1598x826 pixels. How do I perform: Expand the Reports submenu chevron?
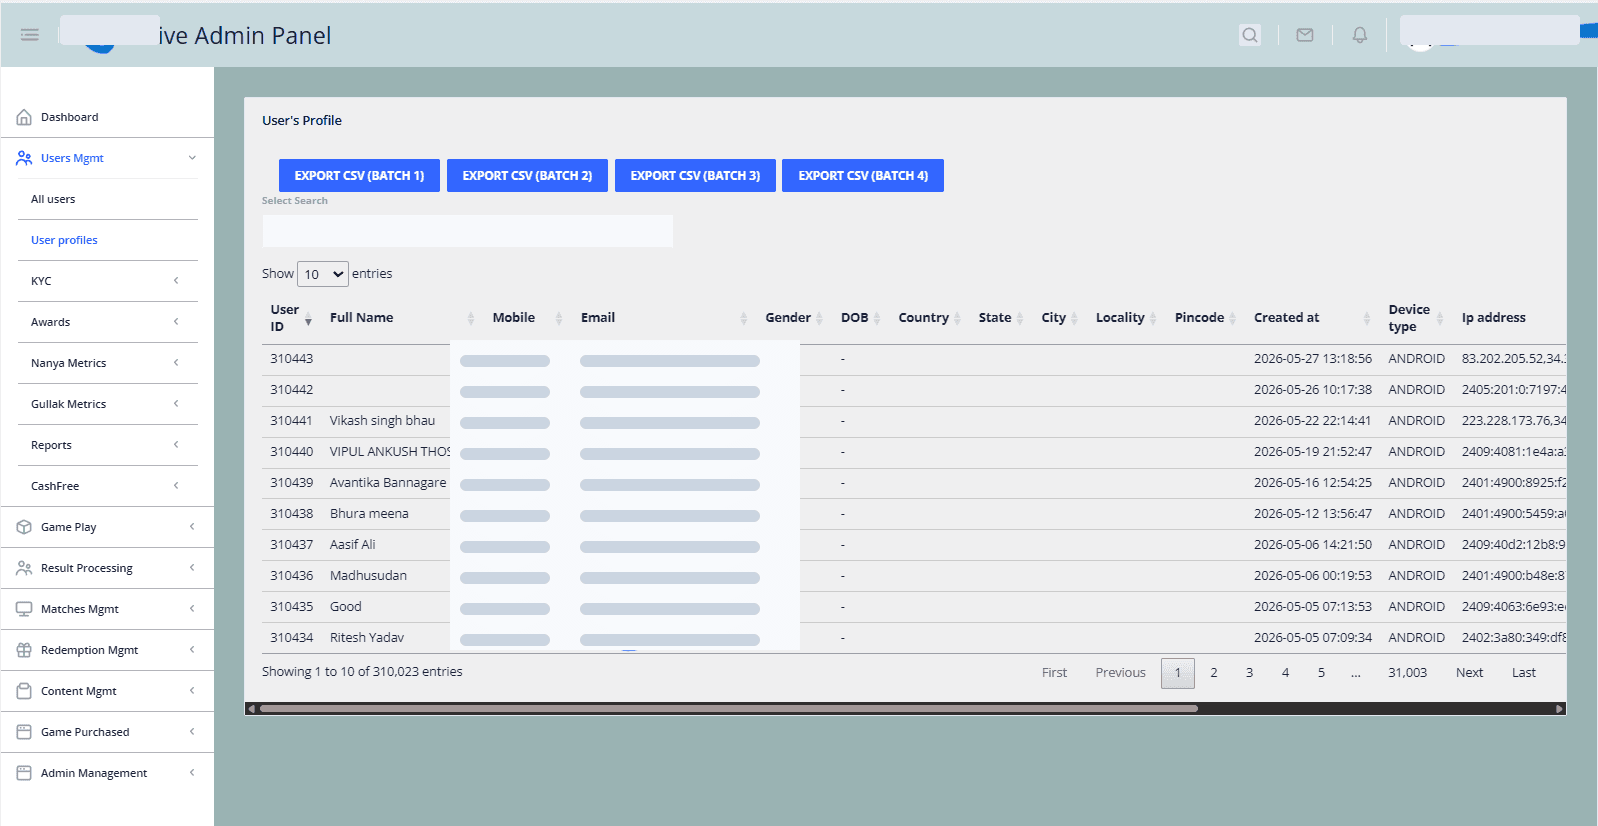pos(176,445)
